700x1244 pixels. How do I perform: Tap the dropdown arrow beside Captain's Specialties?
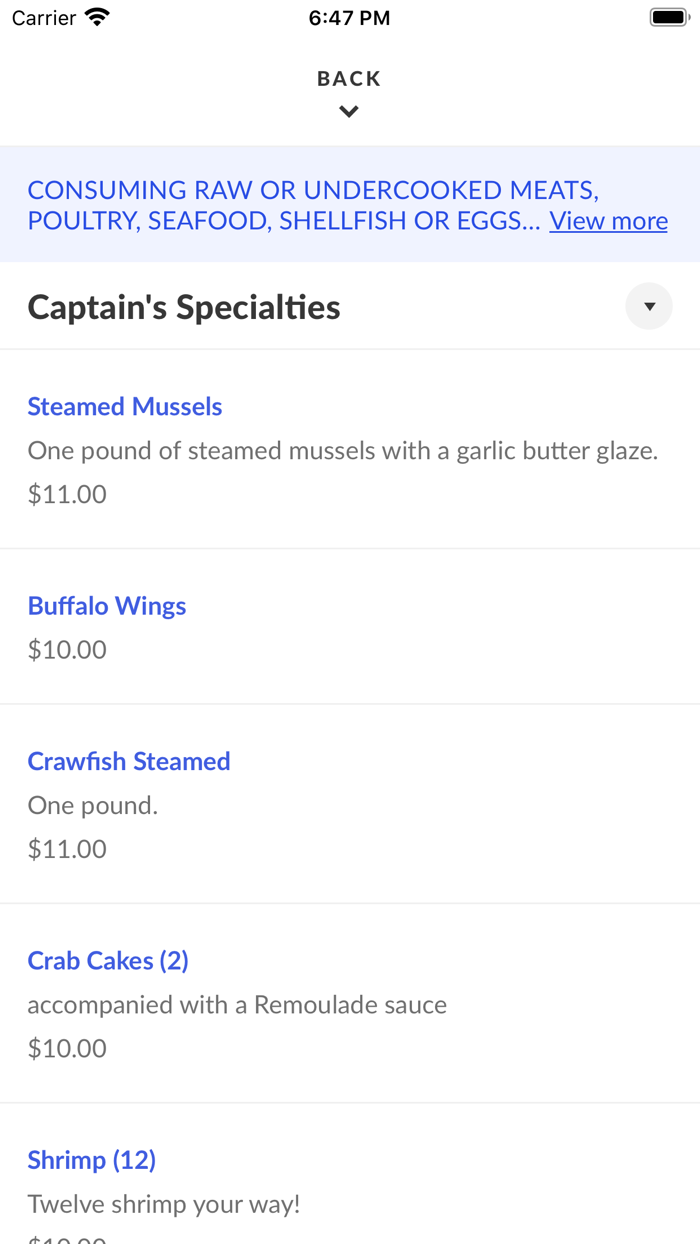tap(649, 305)
